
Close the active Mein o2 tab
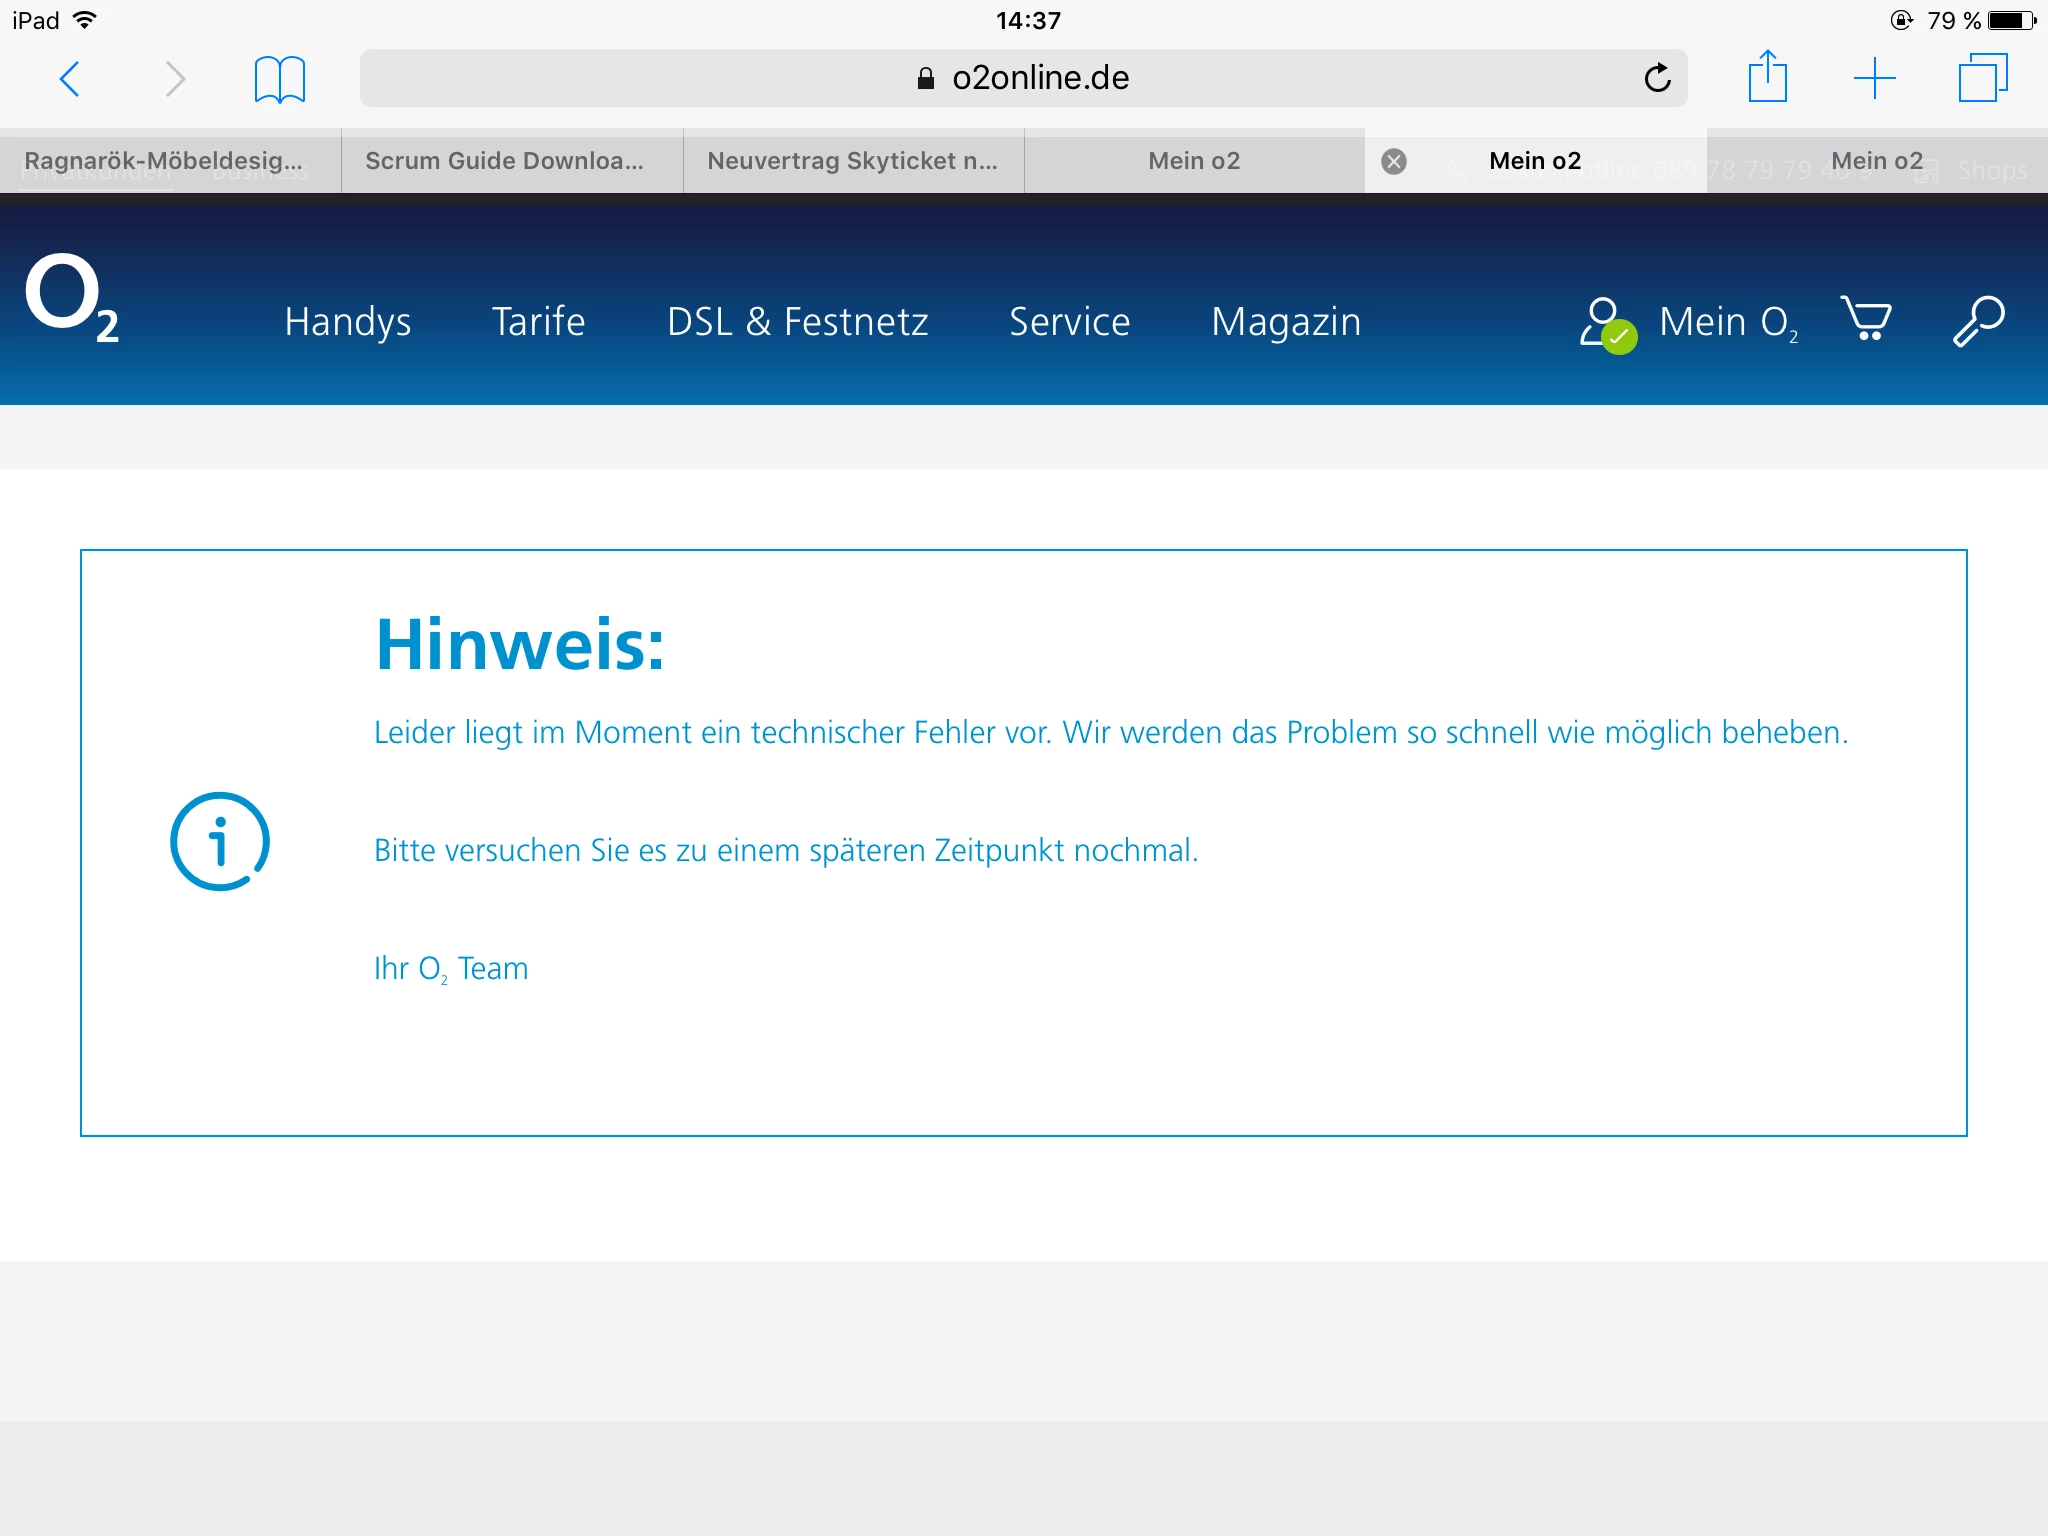click(x=1394, y=161)
